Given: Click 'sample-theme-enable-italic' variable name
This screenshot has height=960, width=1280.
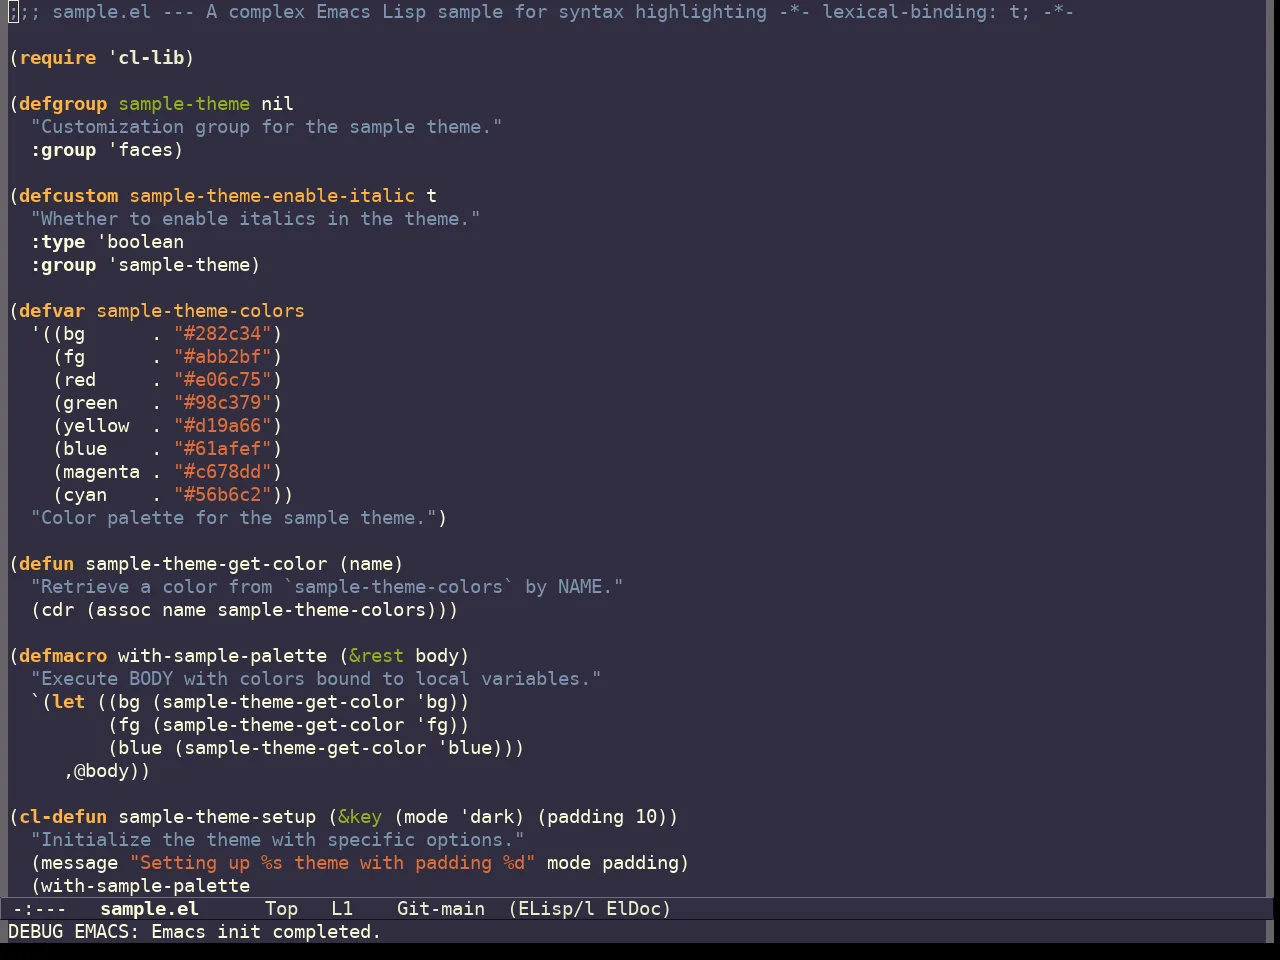Looking at the screenshot, I should click(x=272, y=196).
